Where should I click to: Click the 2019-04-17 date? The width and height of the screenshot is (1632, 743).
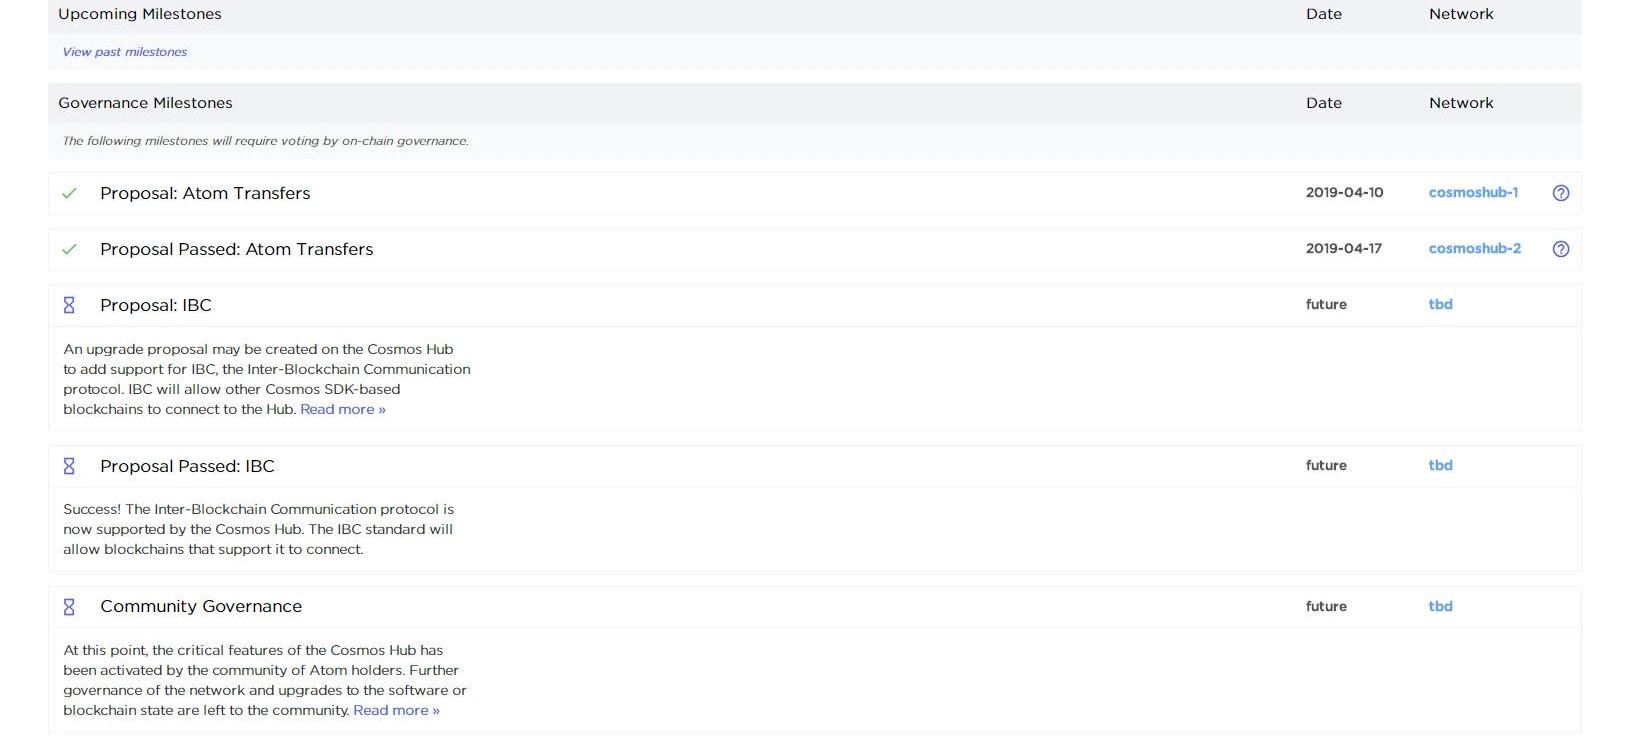tap(1344, 248)
